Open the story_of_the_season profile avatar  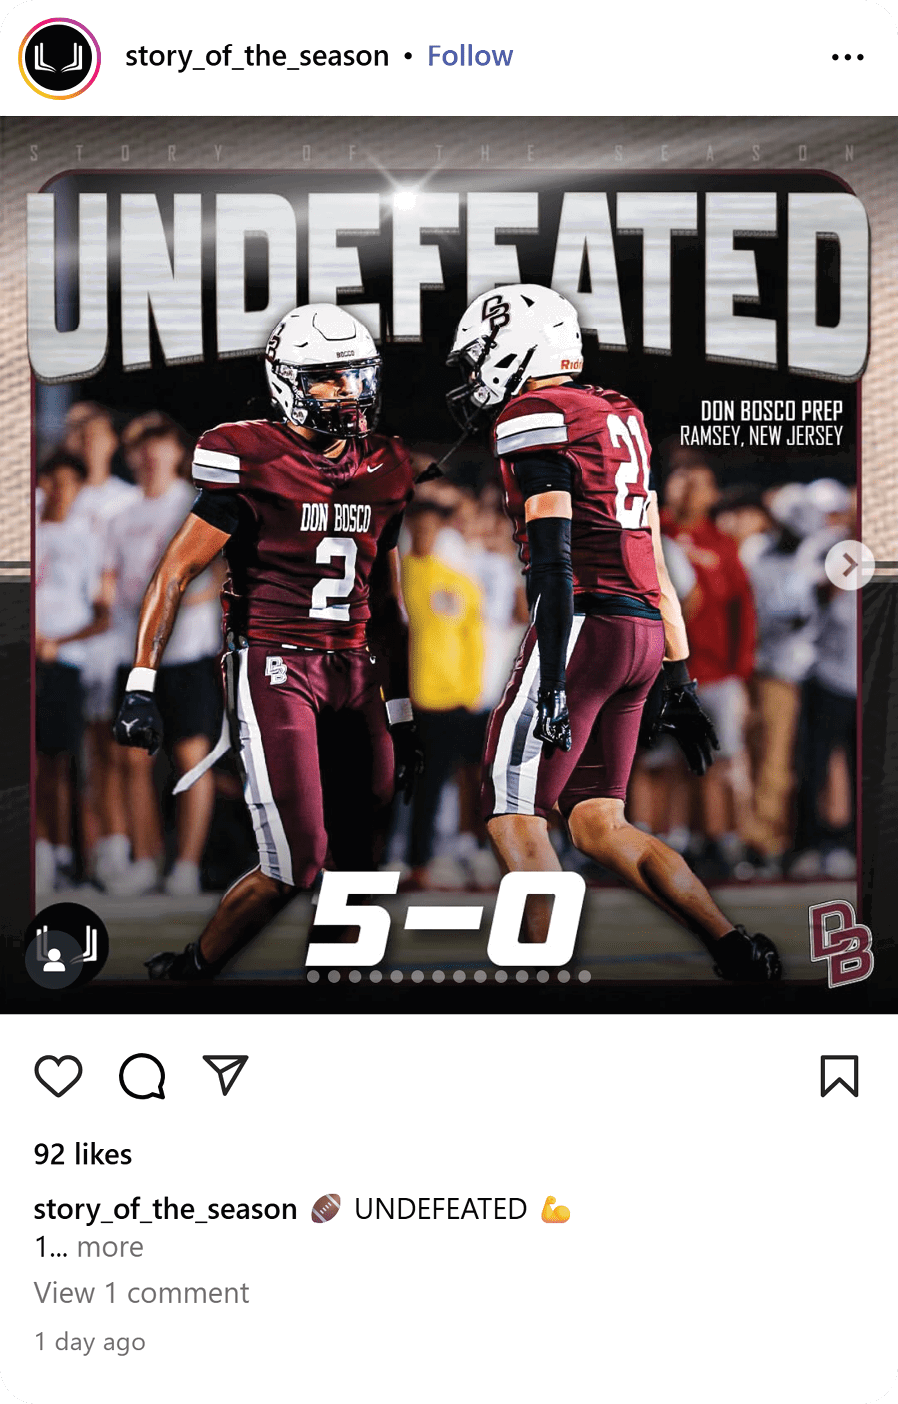click(x=60, y=58)
